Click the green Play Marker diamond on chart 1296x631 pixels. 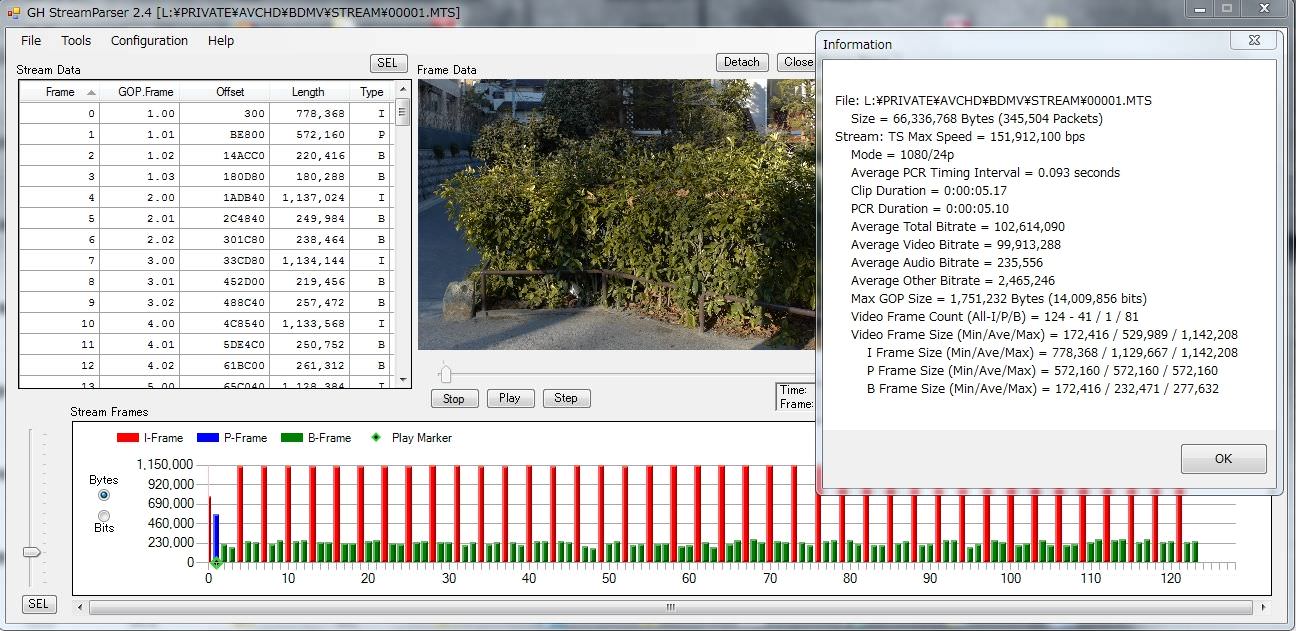216,563
